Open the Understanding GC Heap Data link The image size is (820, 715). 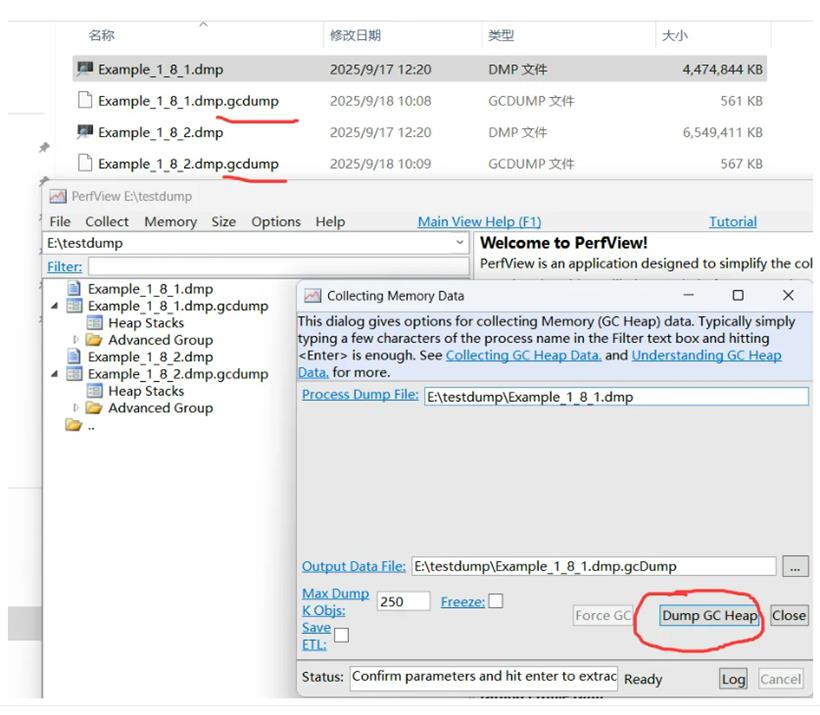(707, 355)
